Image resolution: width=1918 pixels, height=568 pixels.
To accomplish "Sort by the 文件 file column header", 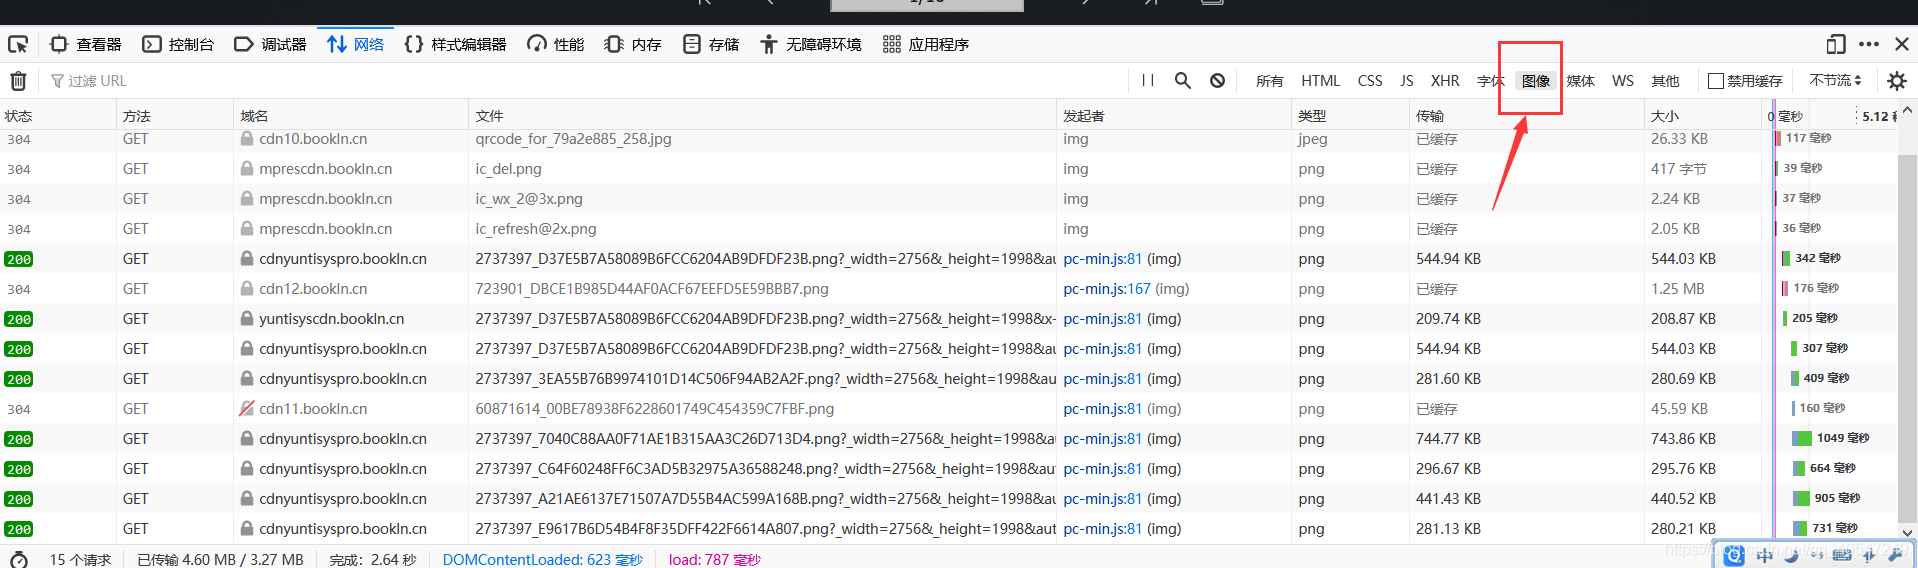I will (762, 116).
